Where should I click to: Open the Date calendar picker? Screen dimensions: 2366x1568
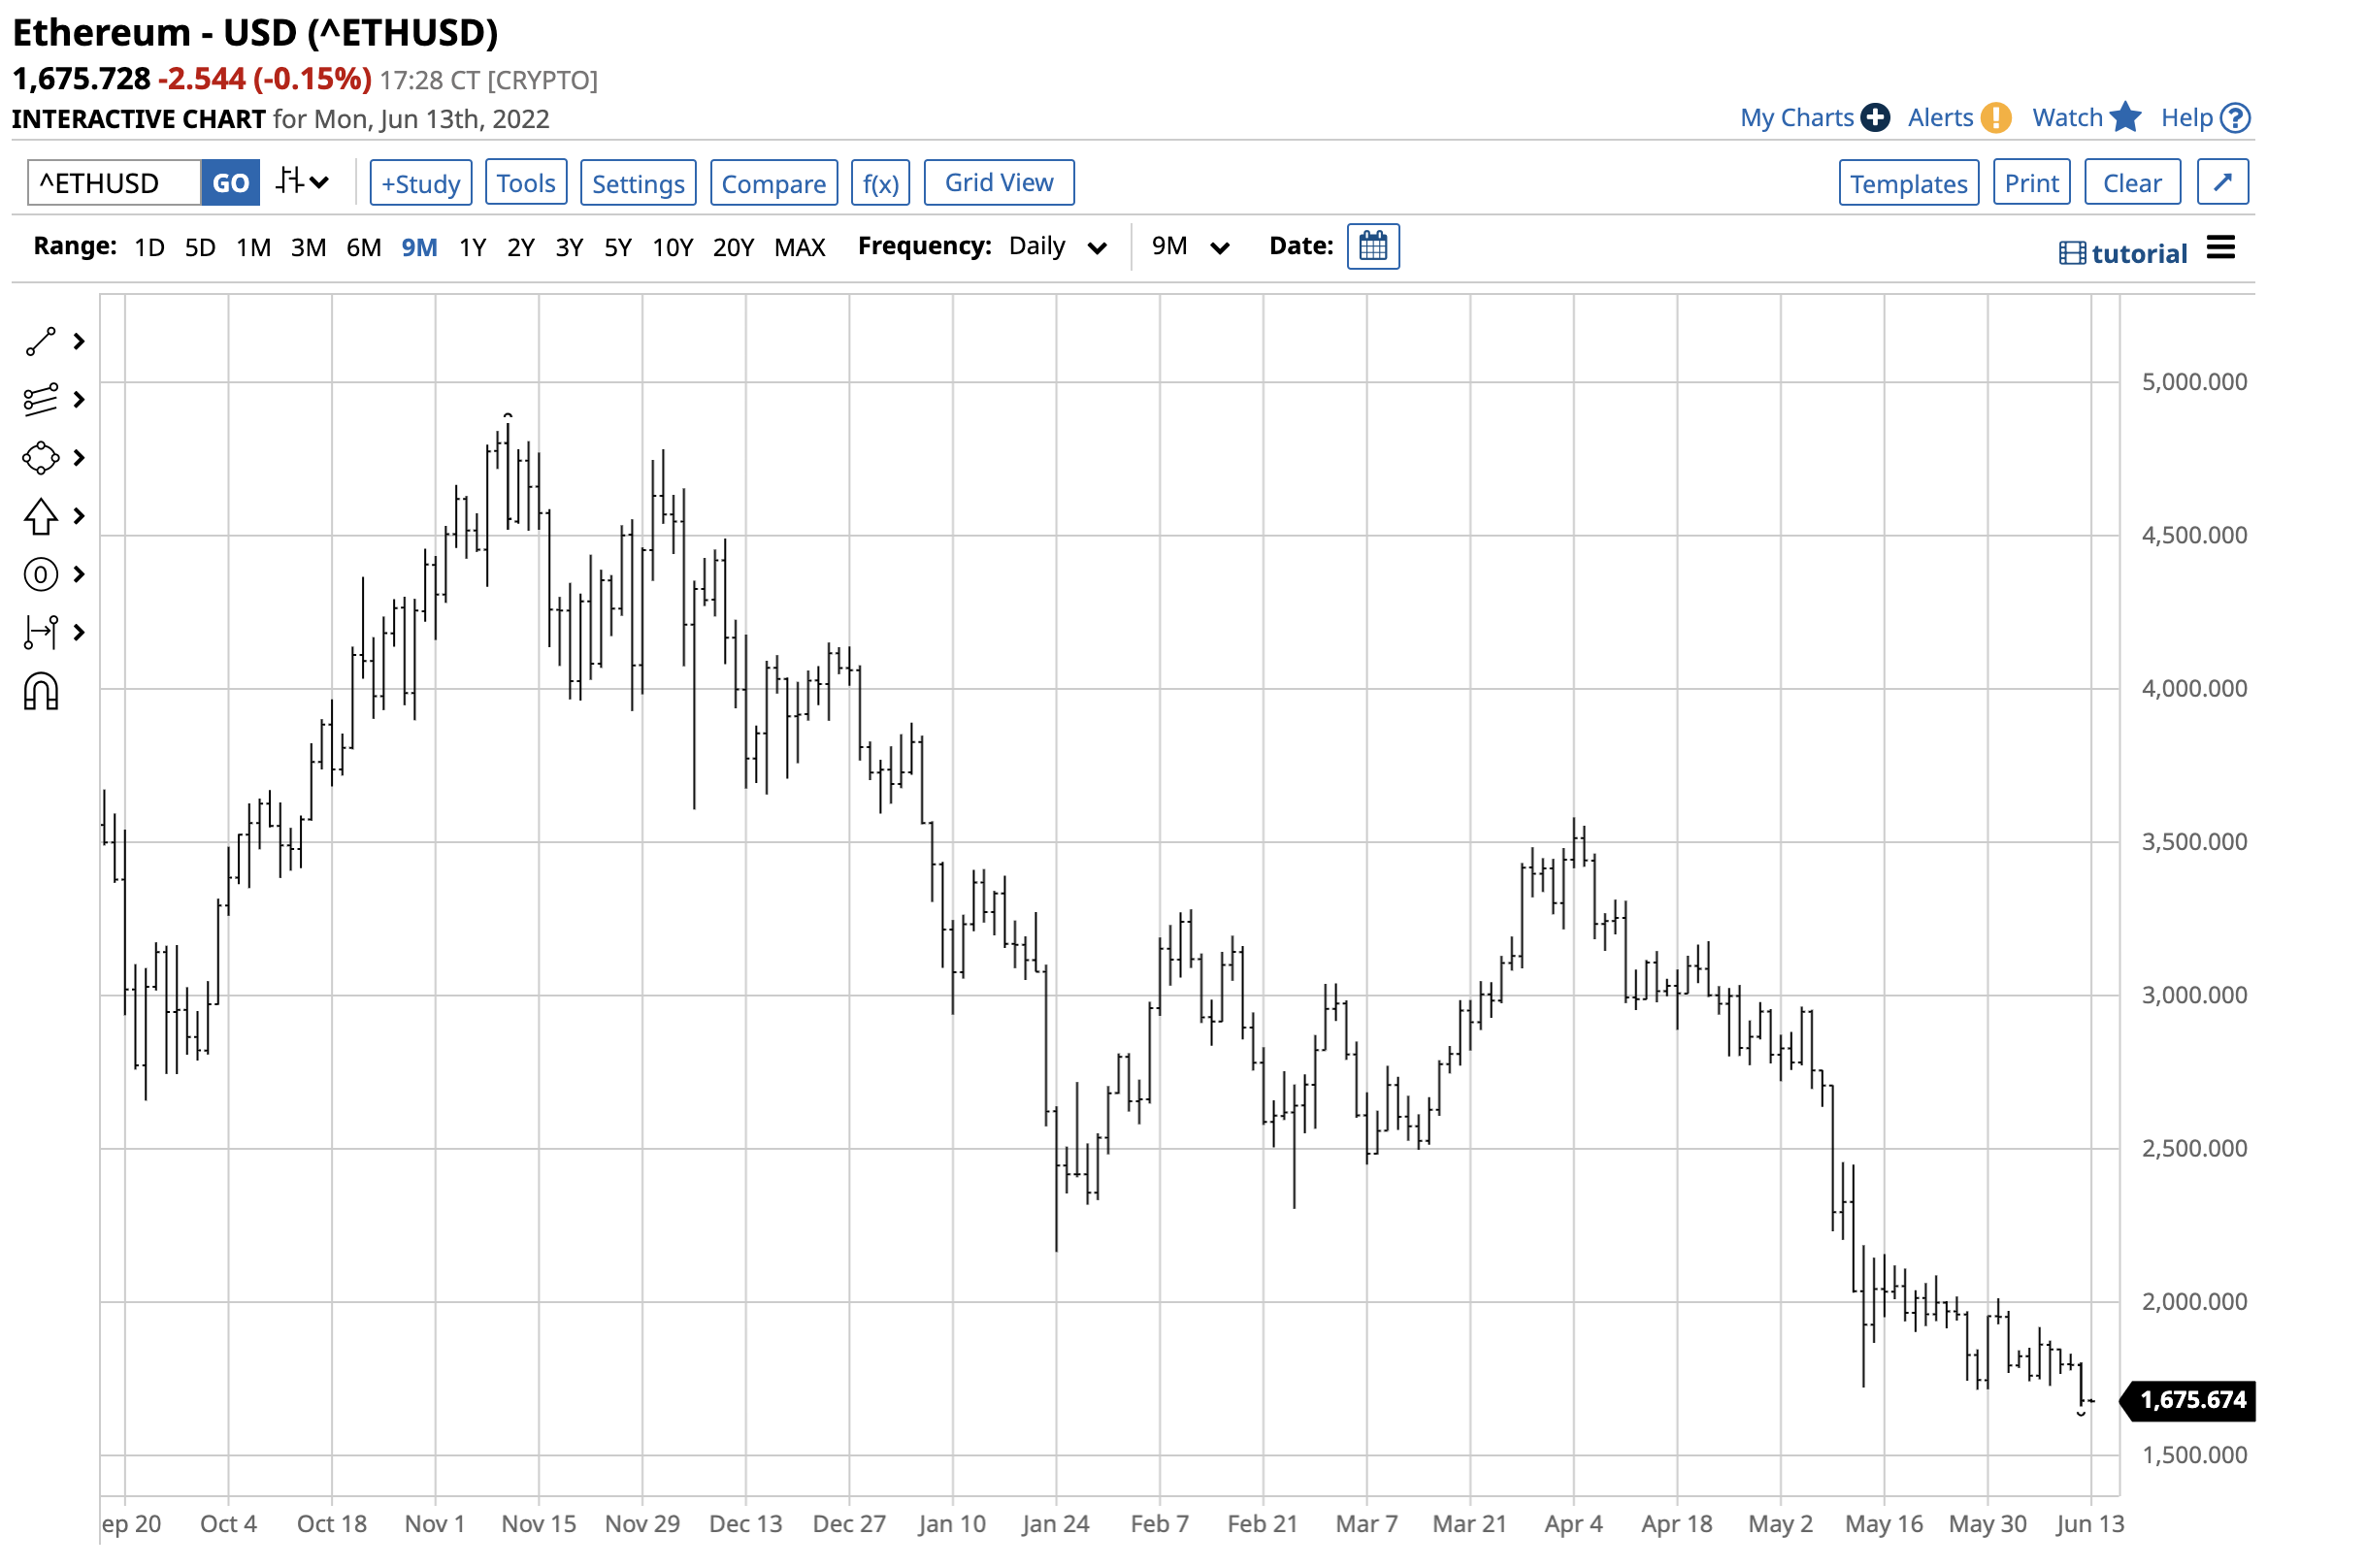click(1373, 246)
